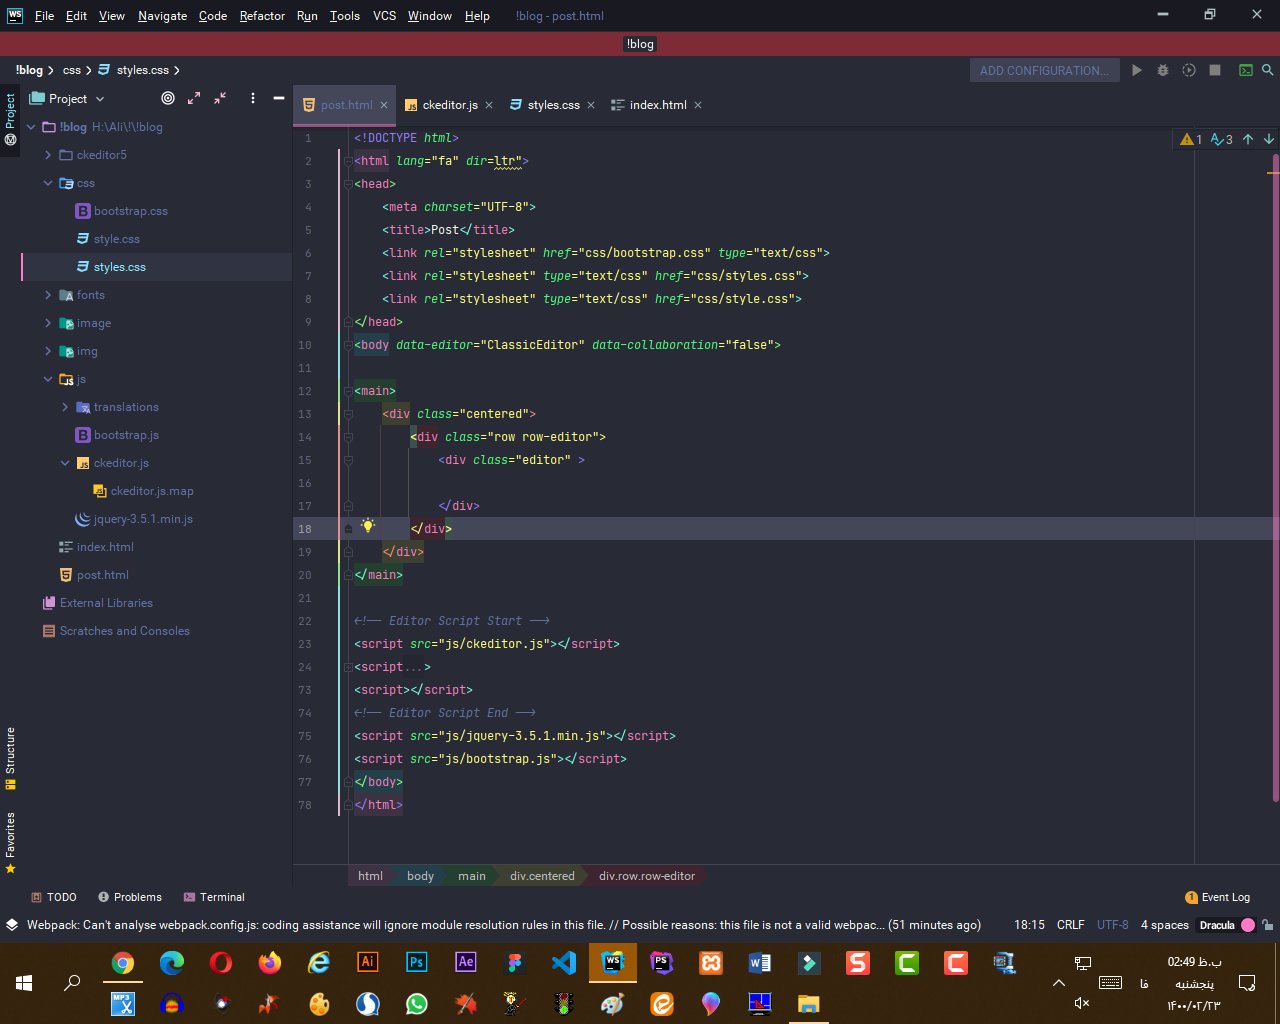Switch to the styles.css tab
This screenshot has width=1280, height=1024.
(x=553, y=105)
